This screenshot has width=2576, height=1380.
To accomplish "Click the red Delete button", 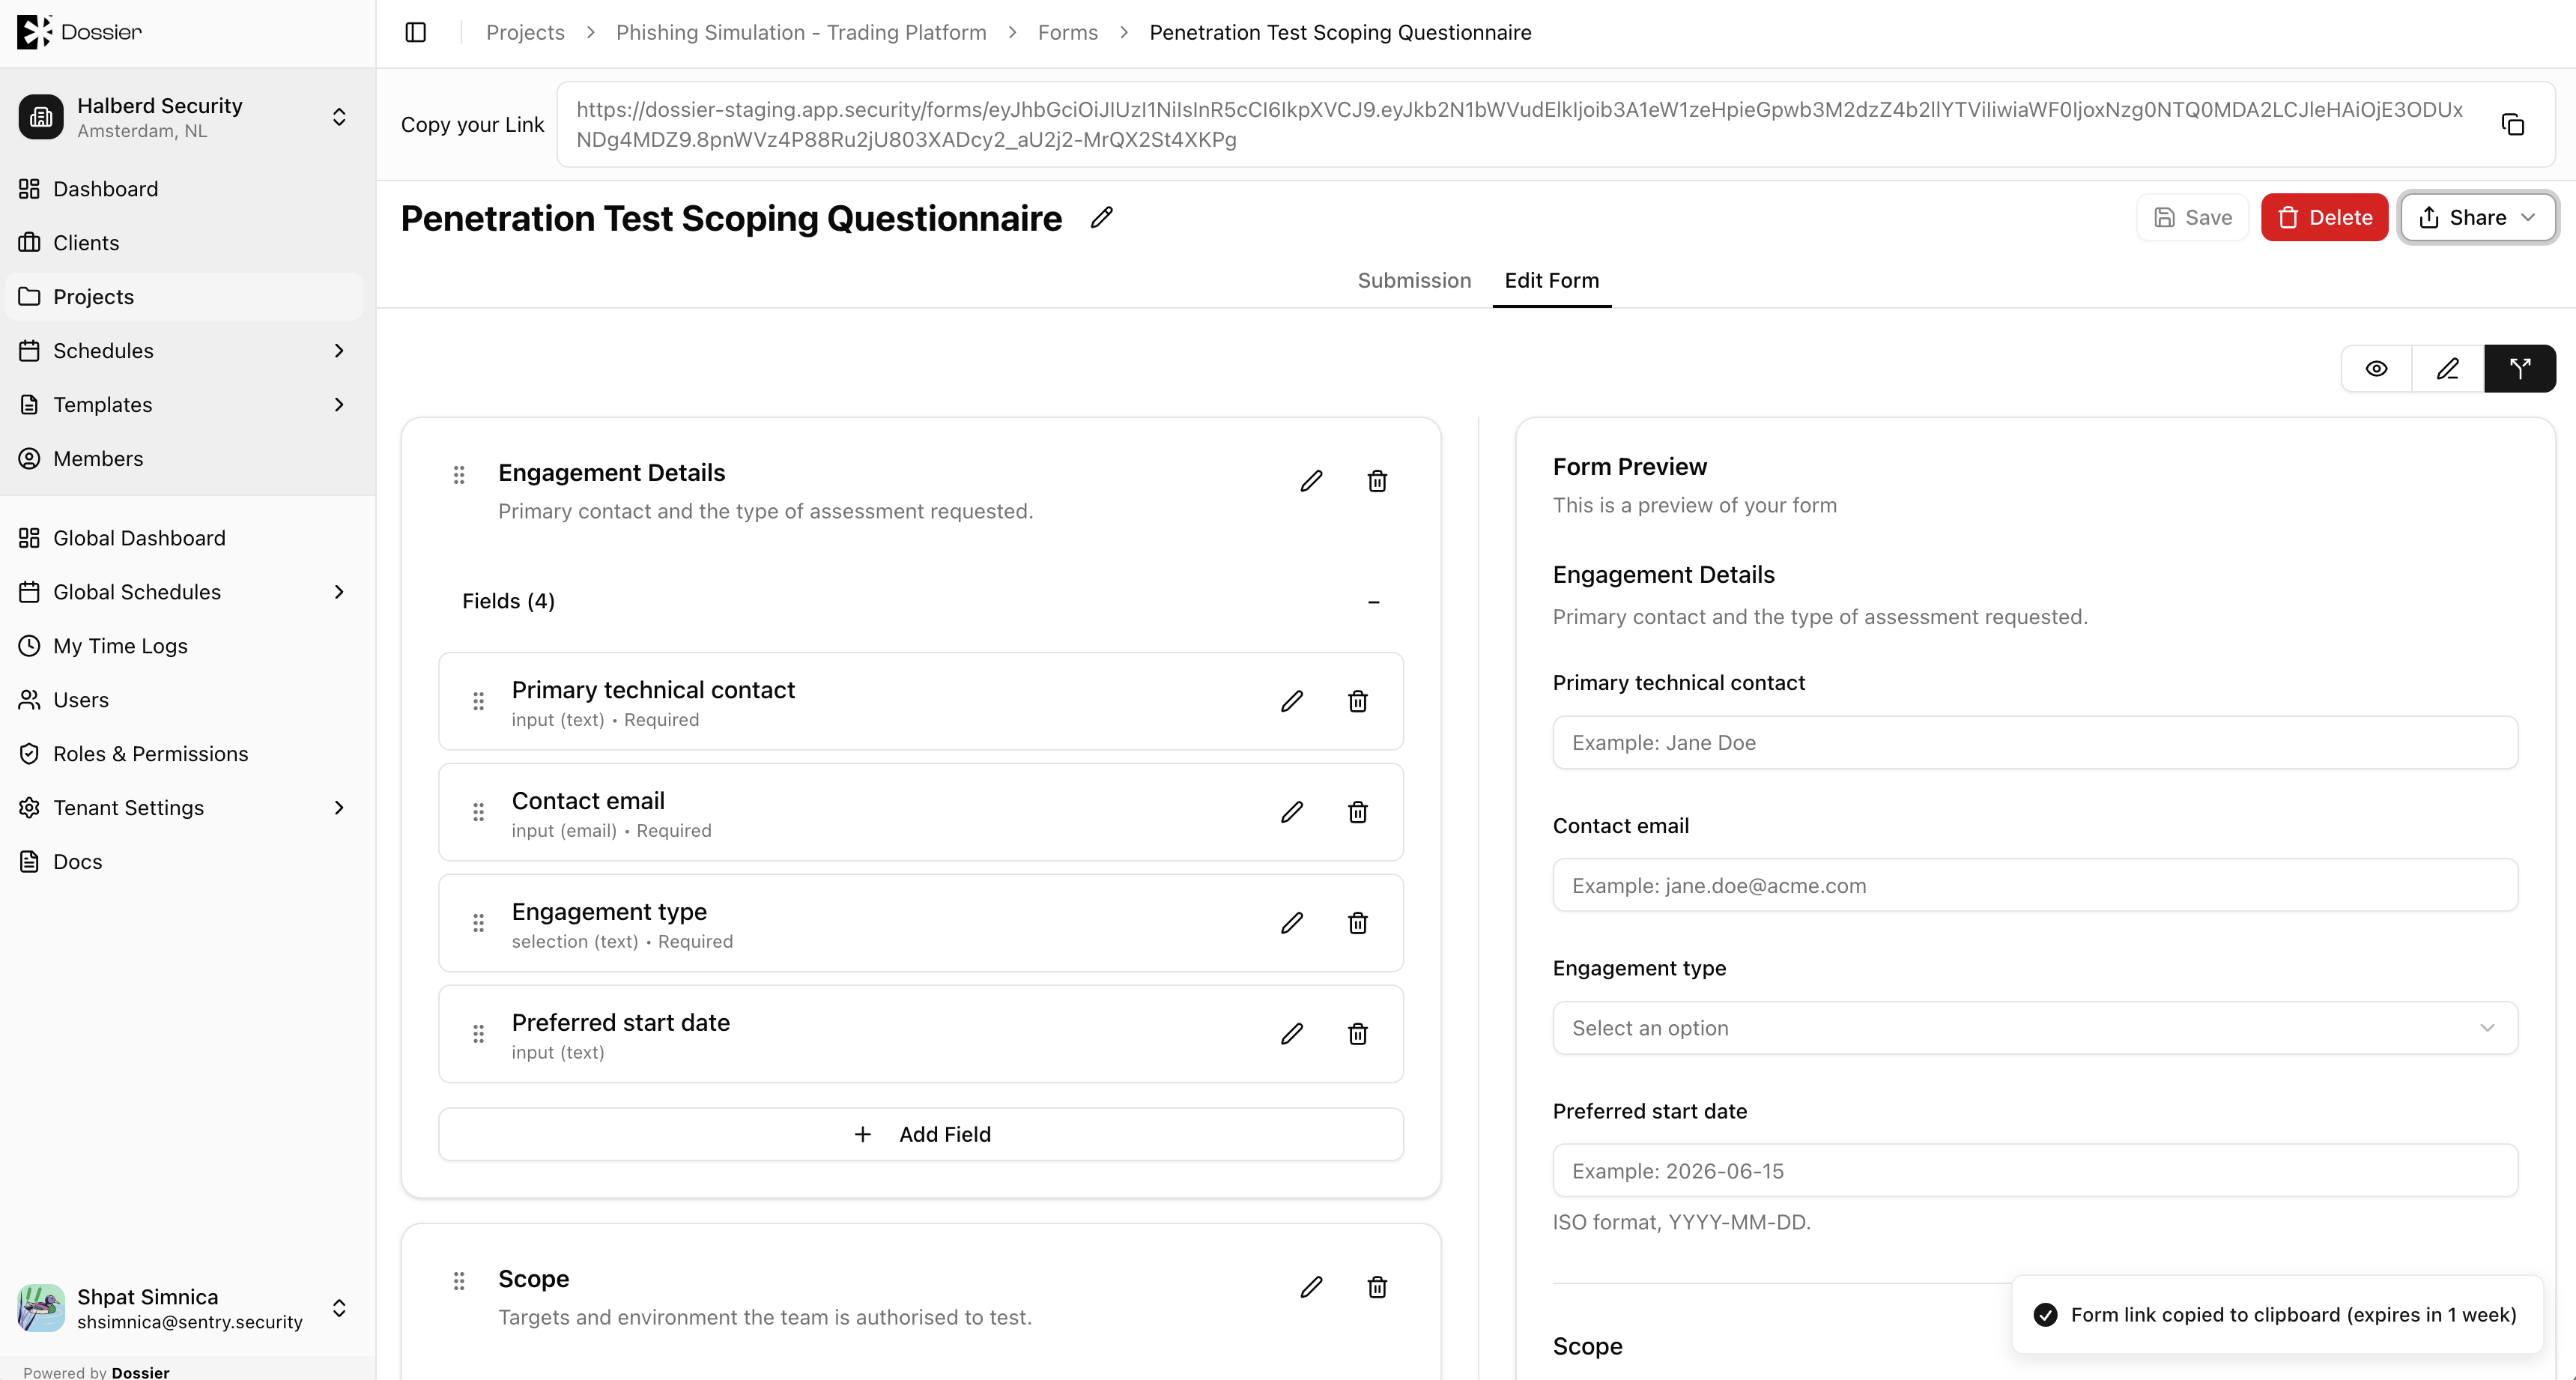I will coord(2324,217).
